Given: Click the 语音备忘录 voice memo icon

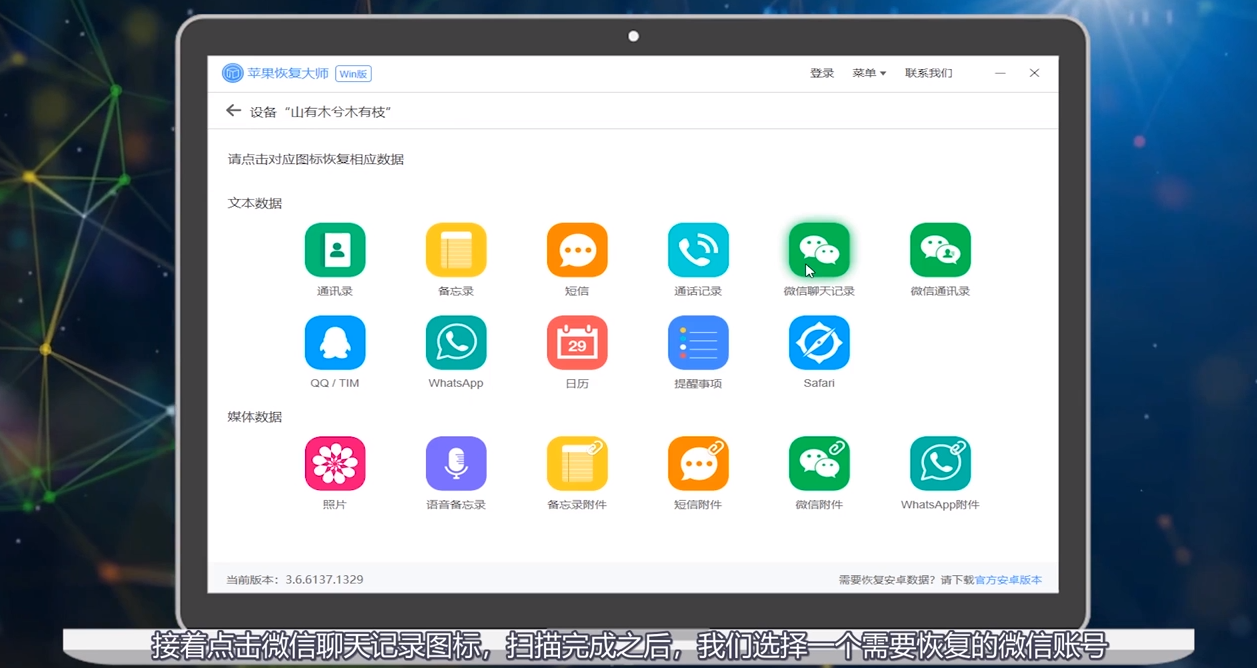Looking at the screenshot, I should [456, 464].
